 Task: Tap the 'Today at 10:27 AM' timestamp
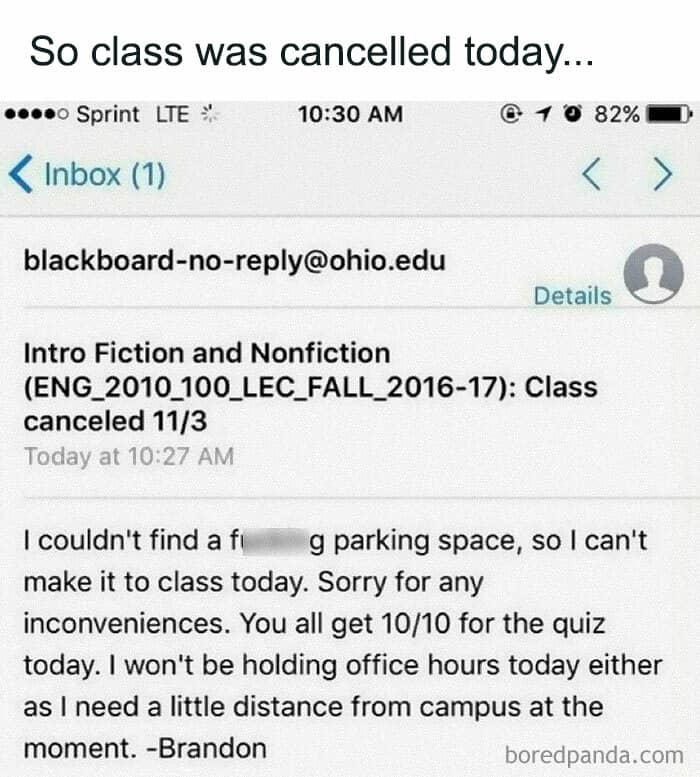click(128, 457)
